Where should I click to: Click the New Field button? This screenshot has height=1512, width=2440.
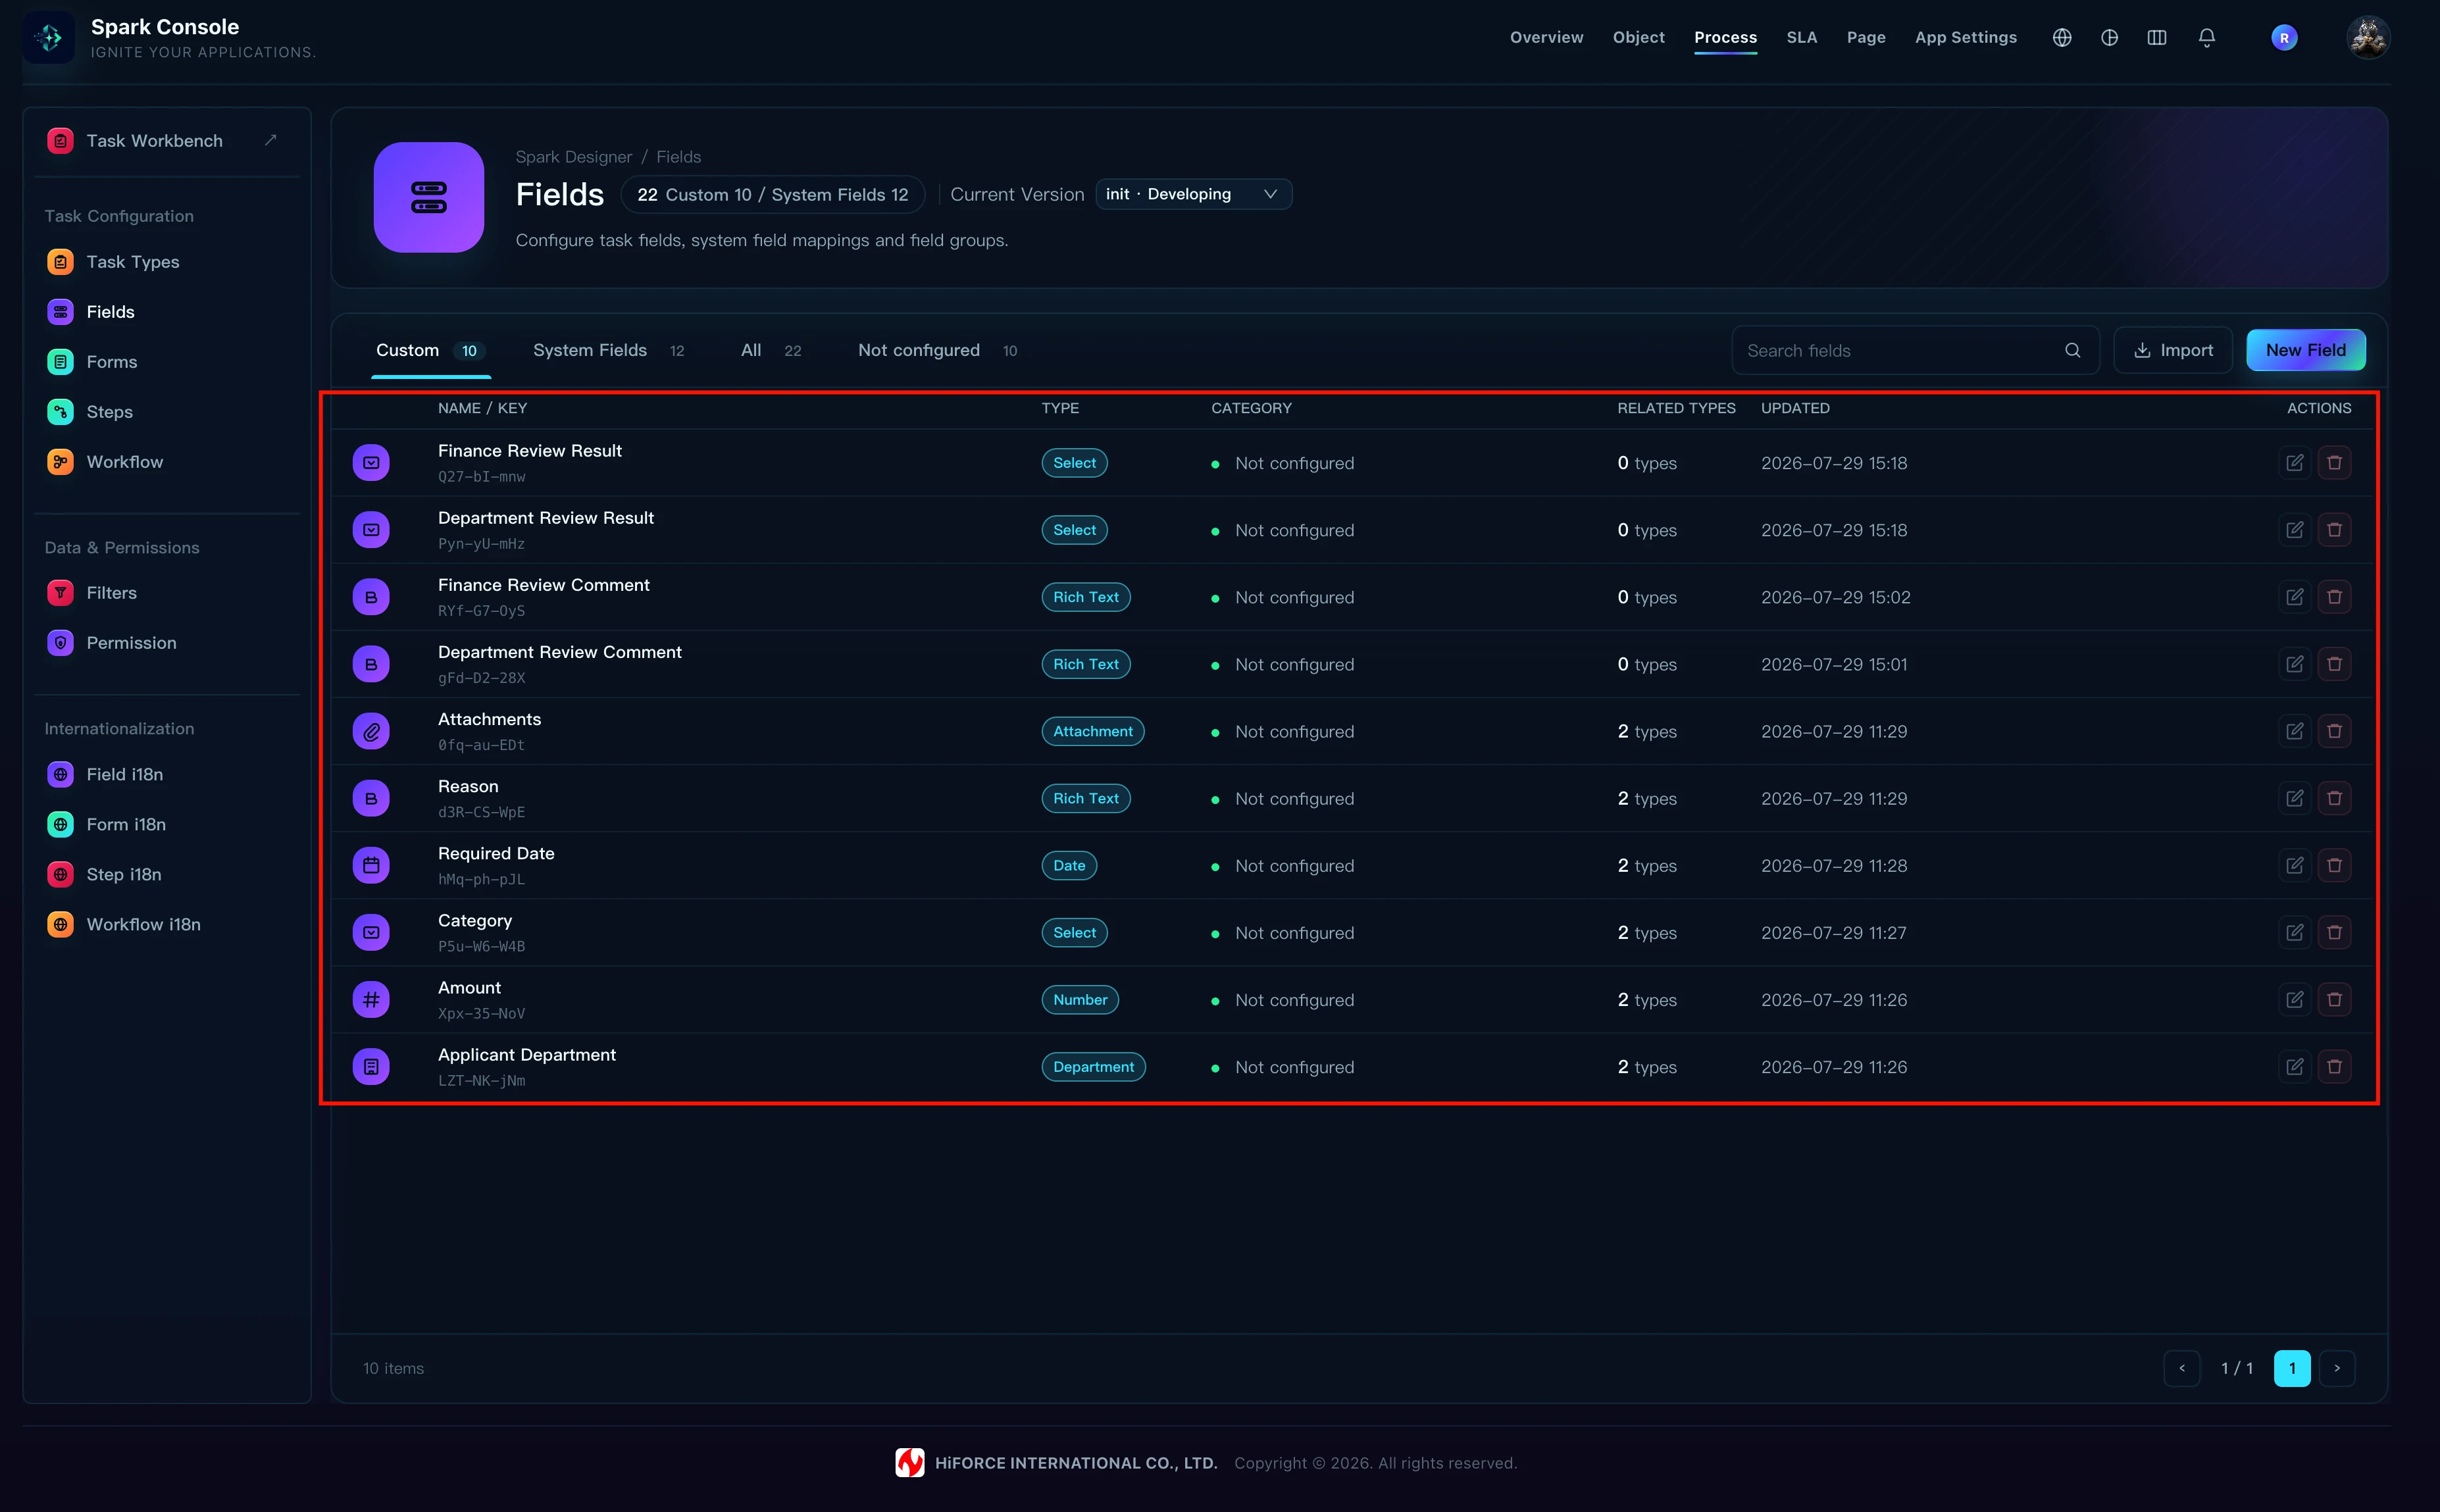point(2305,350)
